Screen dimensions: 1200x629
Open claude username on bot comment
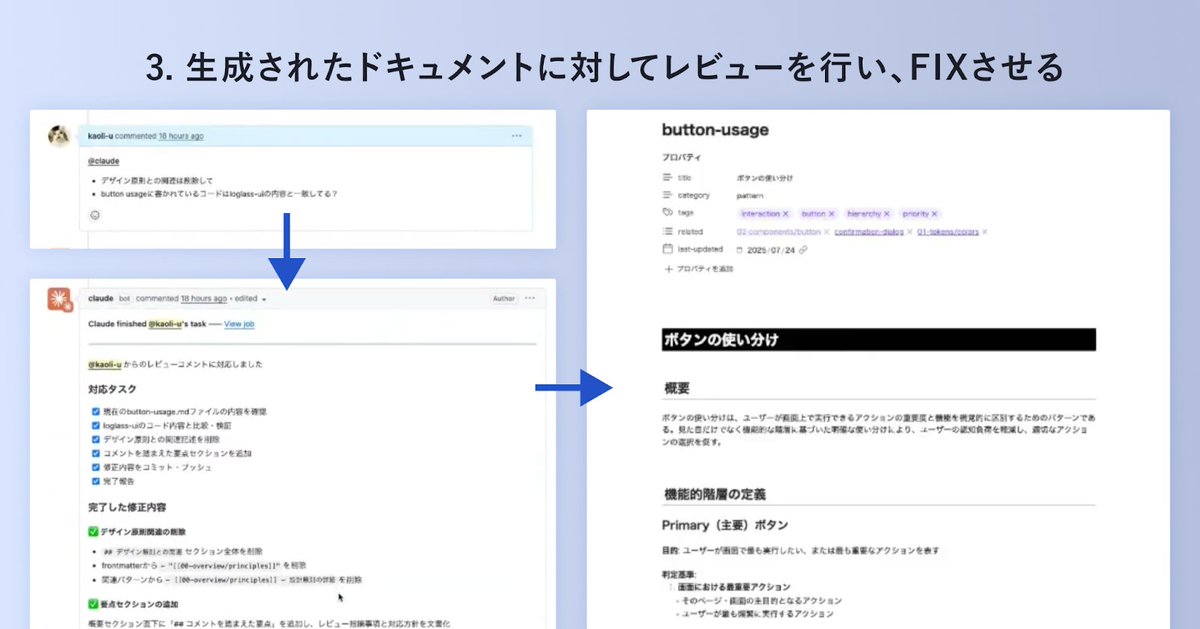click(101, 298)
